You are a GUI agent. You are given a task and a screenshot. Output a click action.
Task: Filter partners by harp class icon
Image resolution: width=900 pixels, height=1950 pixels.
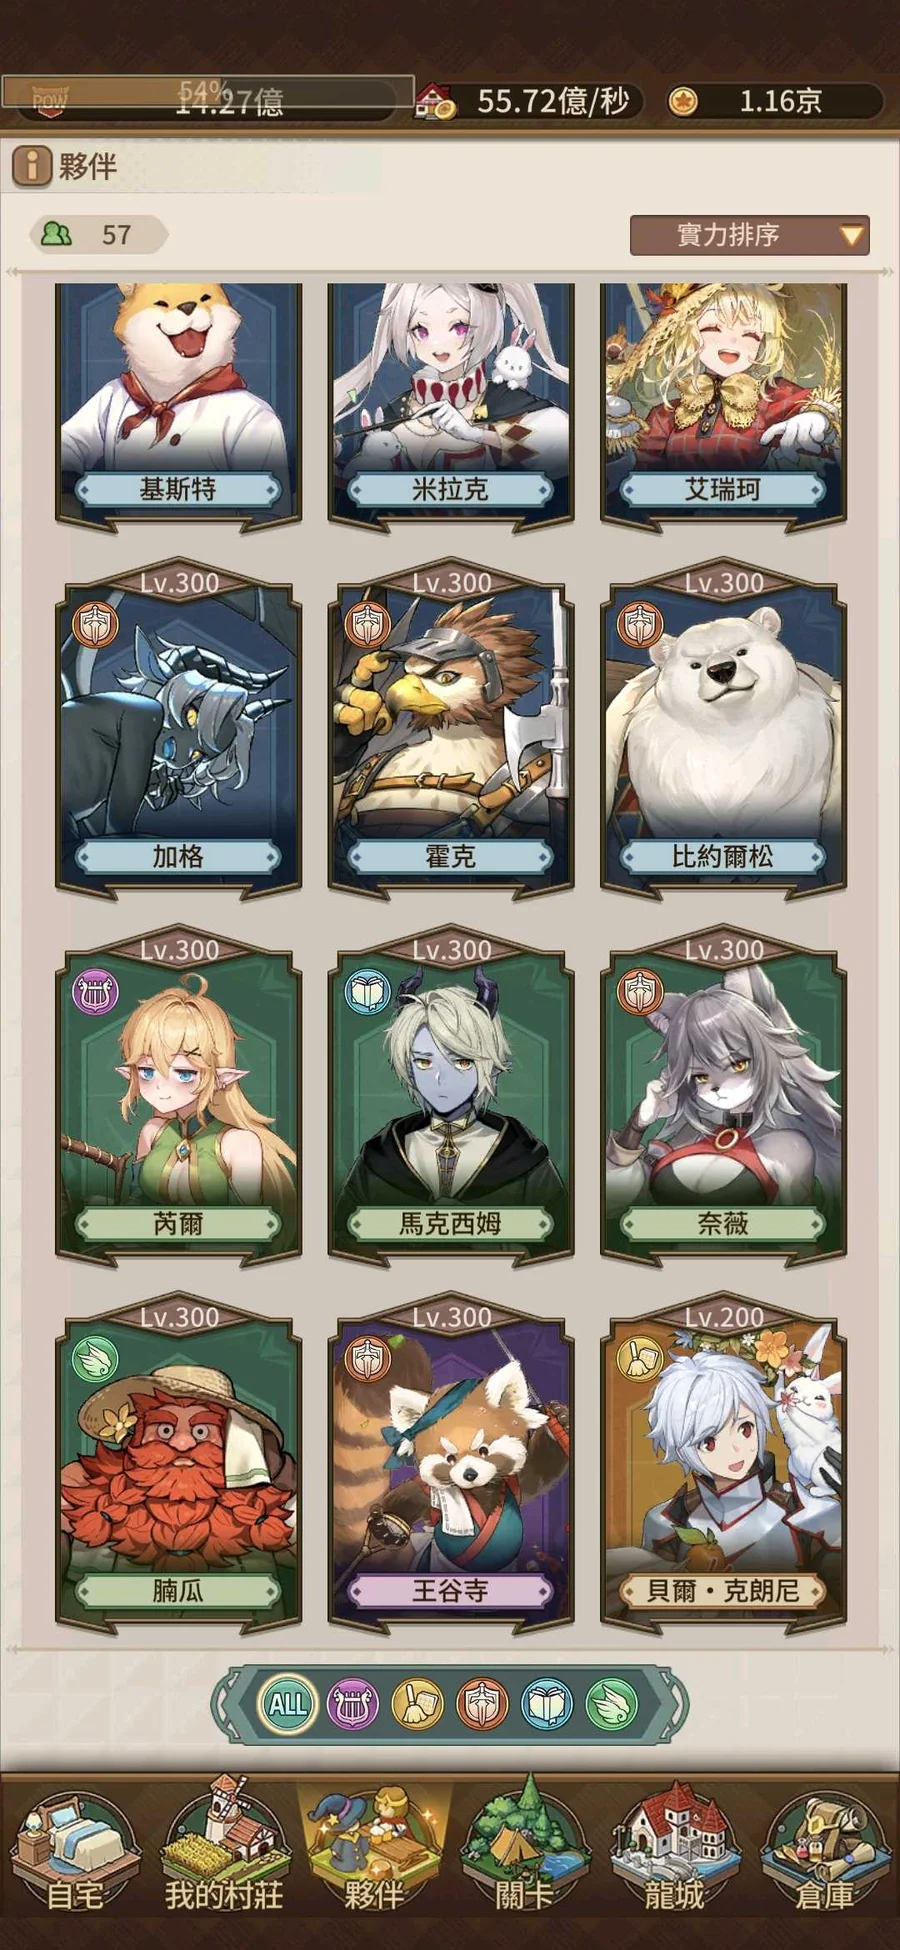pyautogui.click(x=353, y=1704)
